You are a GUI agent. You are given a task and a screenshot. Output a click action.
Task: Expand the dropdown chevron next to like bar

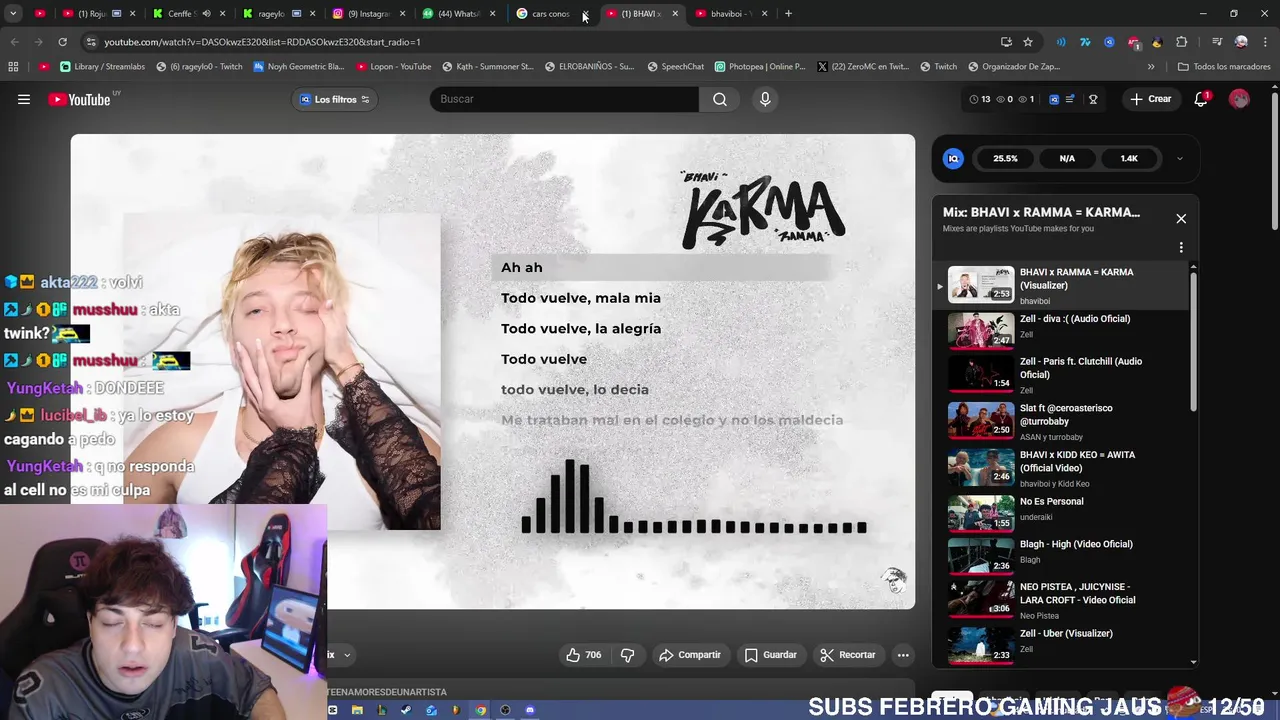pos(347,656)
